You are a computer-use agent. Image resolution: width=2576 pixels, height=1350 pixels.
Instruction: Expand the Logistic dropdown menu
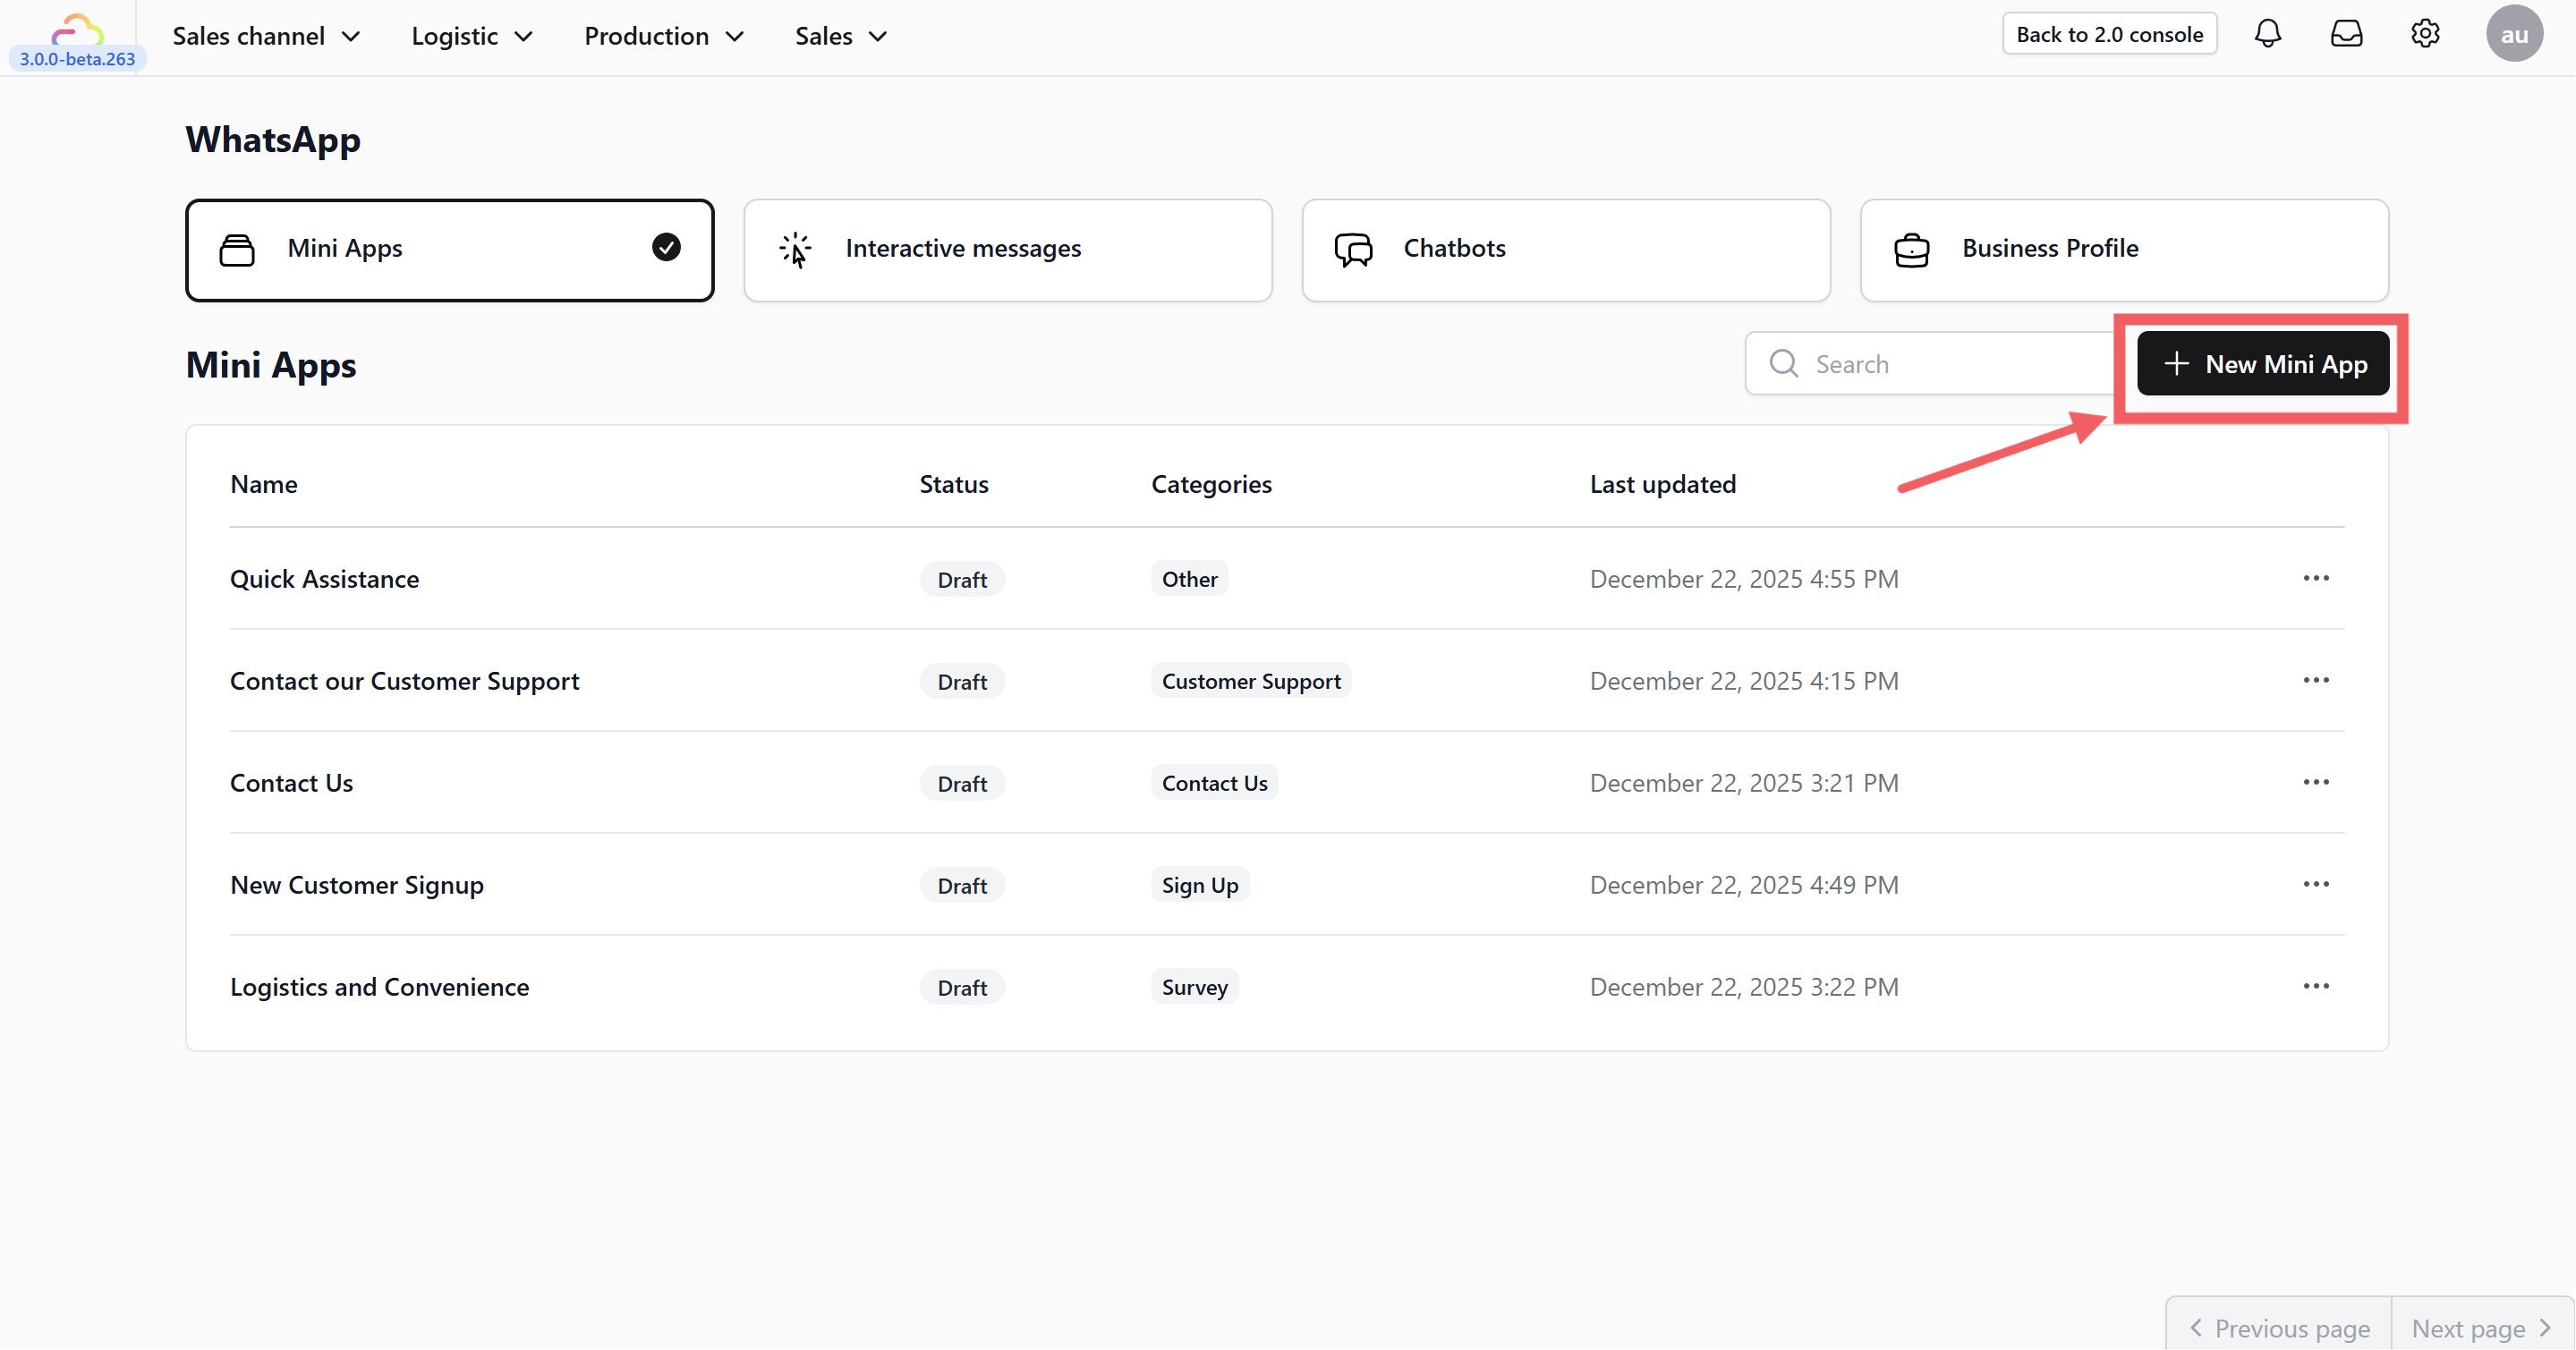pos(472,36)
